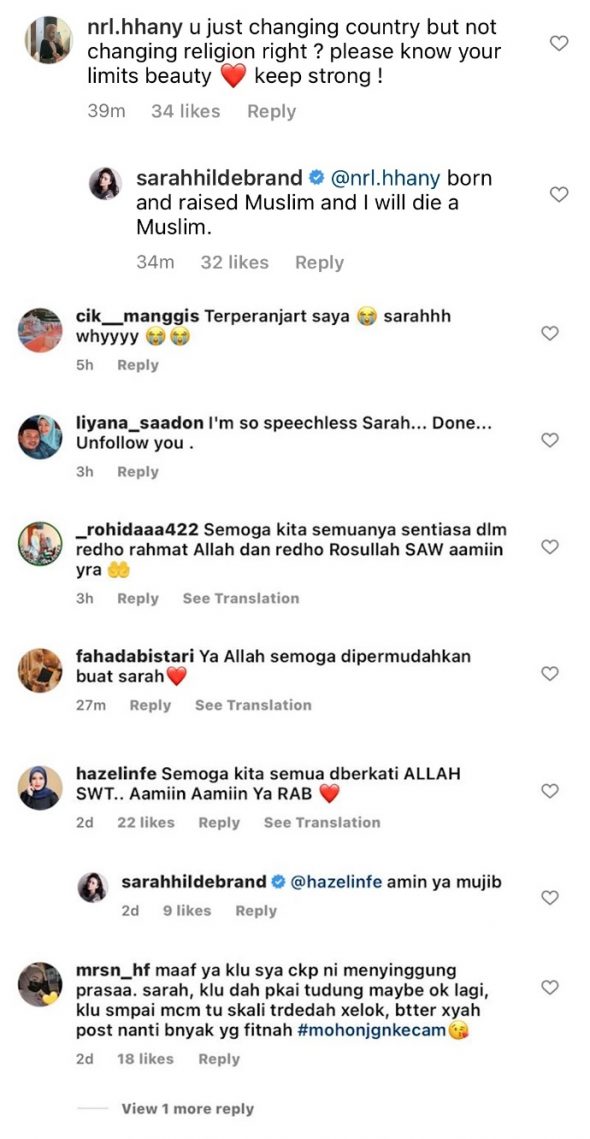Like the nrl.hhany comment with heart icon
590x1139 pixels.
click(559, 44)
